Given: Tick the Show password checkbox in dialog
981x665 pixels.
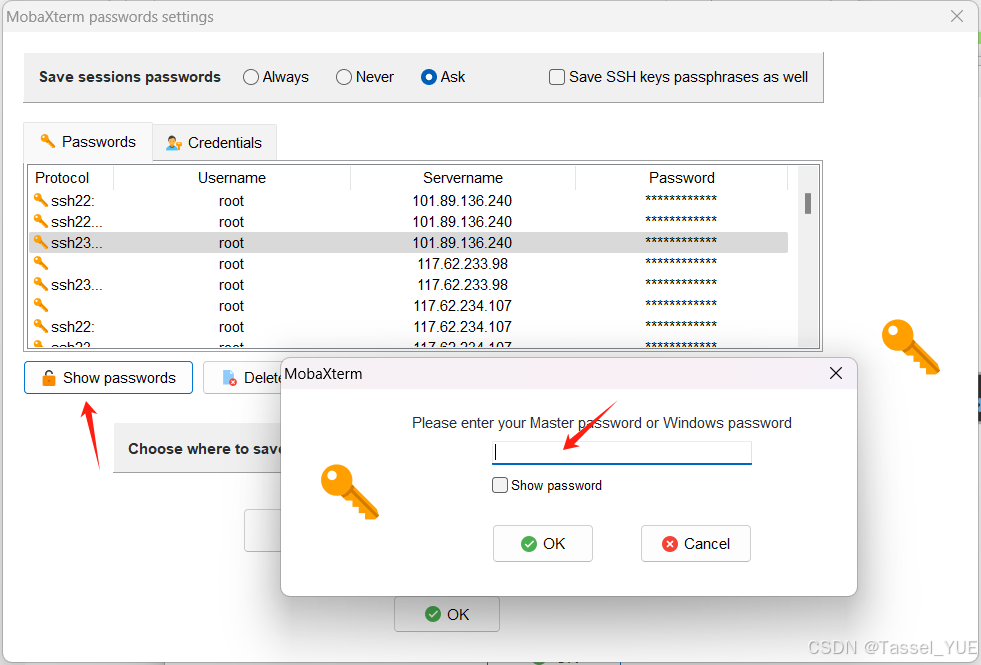Looking at the screenshot, I should [x=499, y=485].
